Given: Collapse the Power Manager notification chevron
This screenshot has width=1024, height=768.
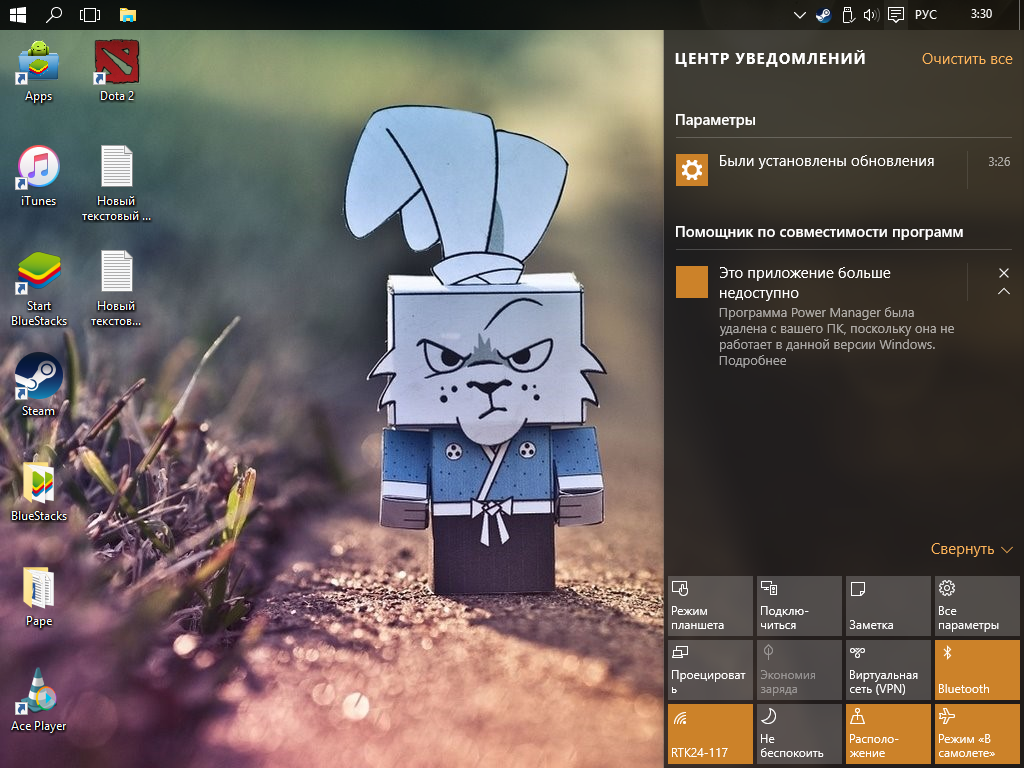Looking at the screenshot, I should tap(1003, 292).
